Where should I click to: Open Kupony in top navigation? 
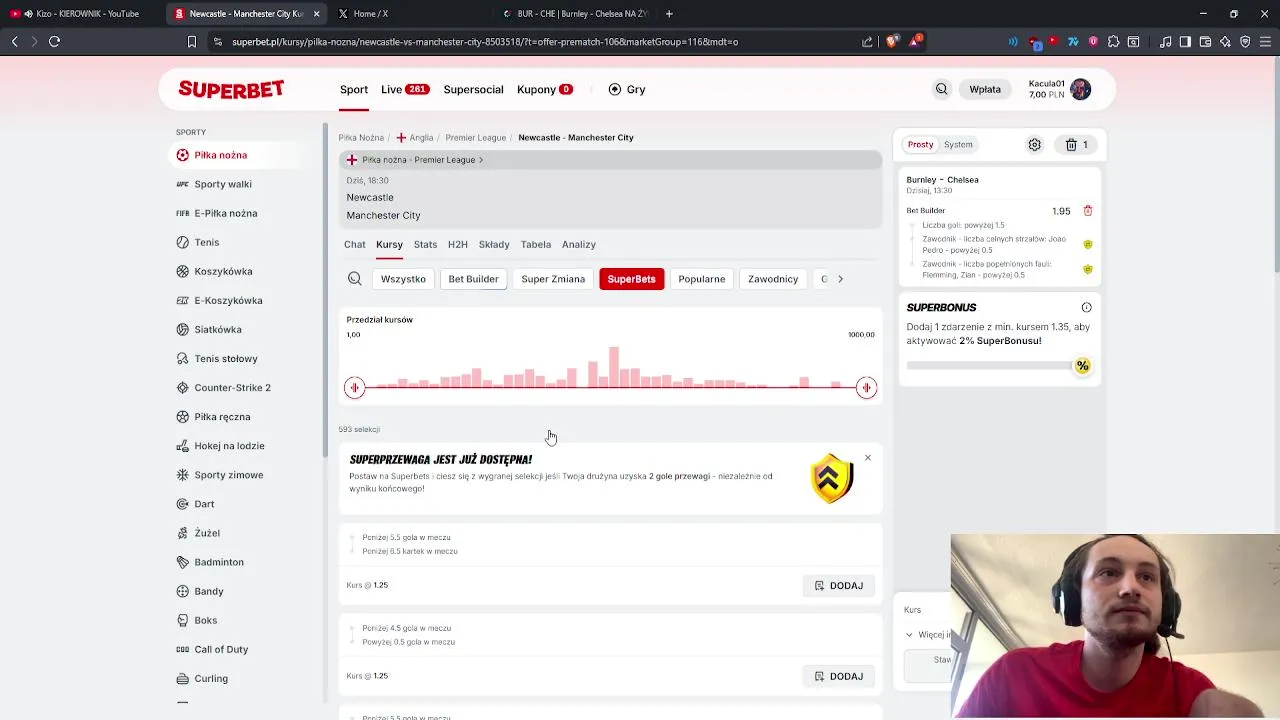click(x=544, y=89)
